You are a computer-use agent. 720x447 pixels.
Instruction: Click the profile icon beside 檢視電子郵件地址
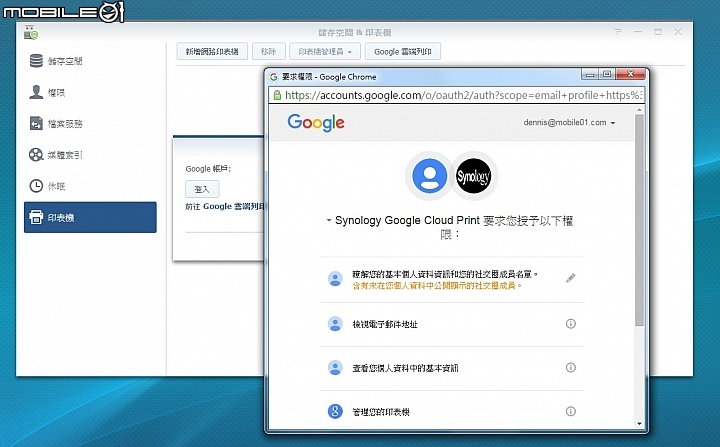(335, 324)
